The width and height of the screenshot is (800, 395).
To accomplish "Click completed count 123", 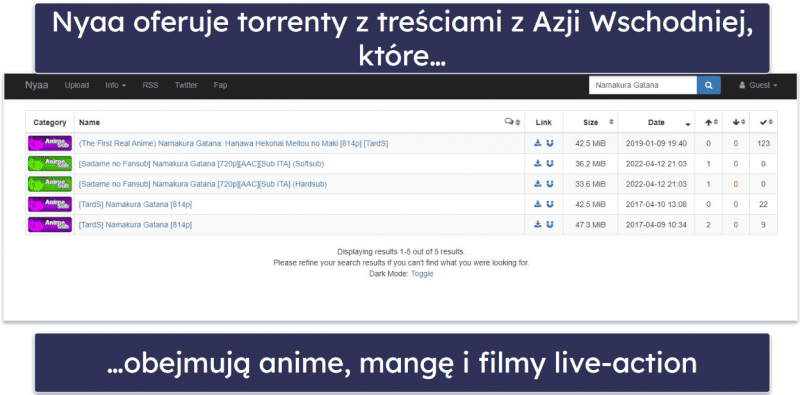I will click(x=764, y=143).
